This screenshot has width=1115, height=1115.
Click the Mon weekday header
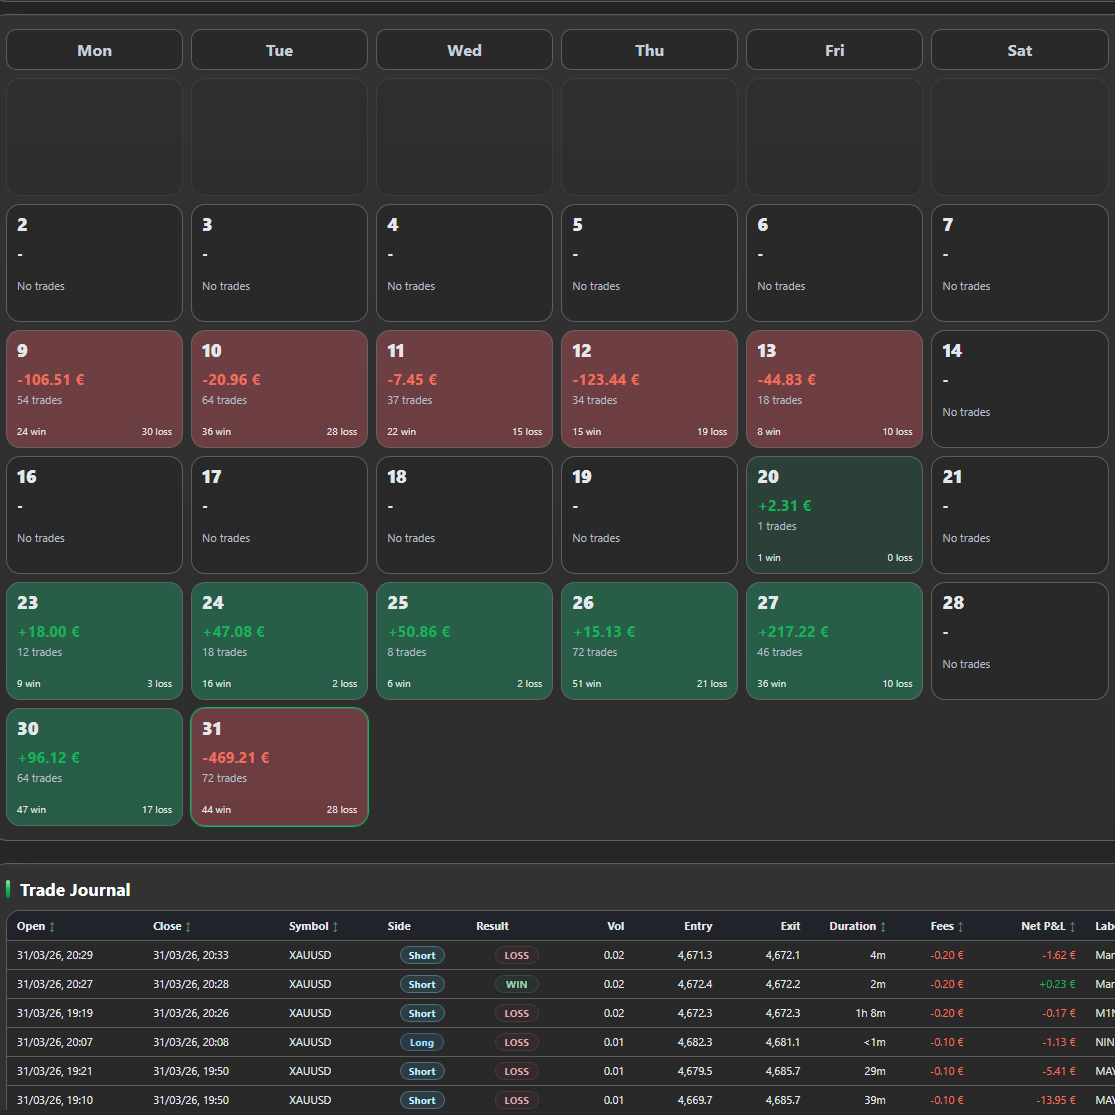(x=94, y=50)
